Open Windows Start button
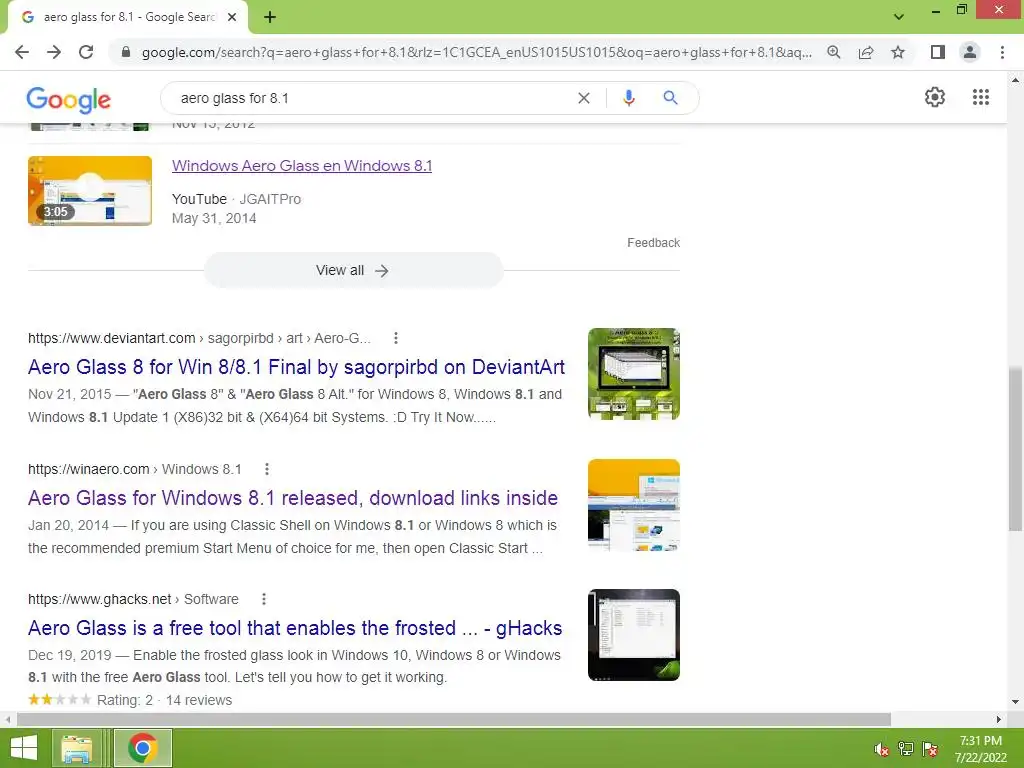 (x=24, y=748)
